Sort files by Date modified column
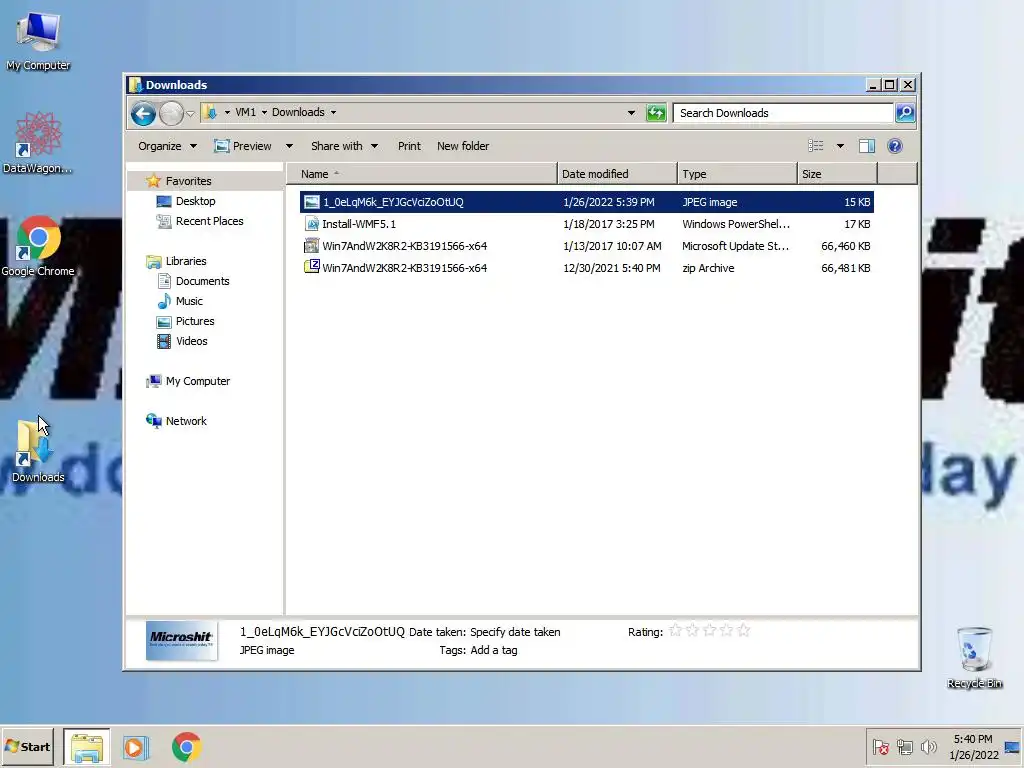Image resolution: width=1024 pixels, height=768 pixels. coord(617,174)
